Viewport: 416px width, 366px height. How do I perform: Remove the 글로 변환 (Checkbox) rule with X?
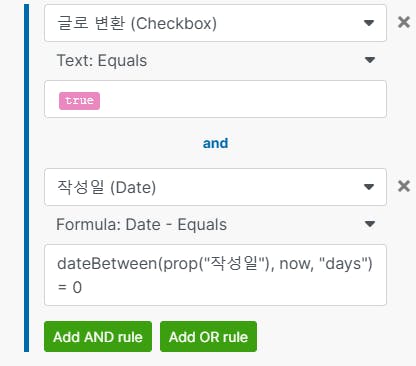point(404,22)
